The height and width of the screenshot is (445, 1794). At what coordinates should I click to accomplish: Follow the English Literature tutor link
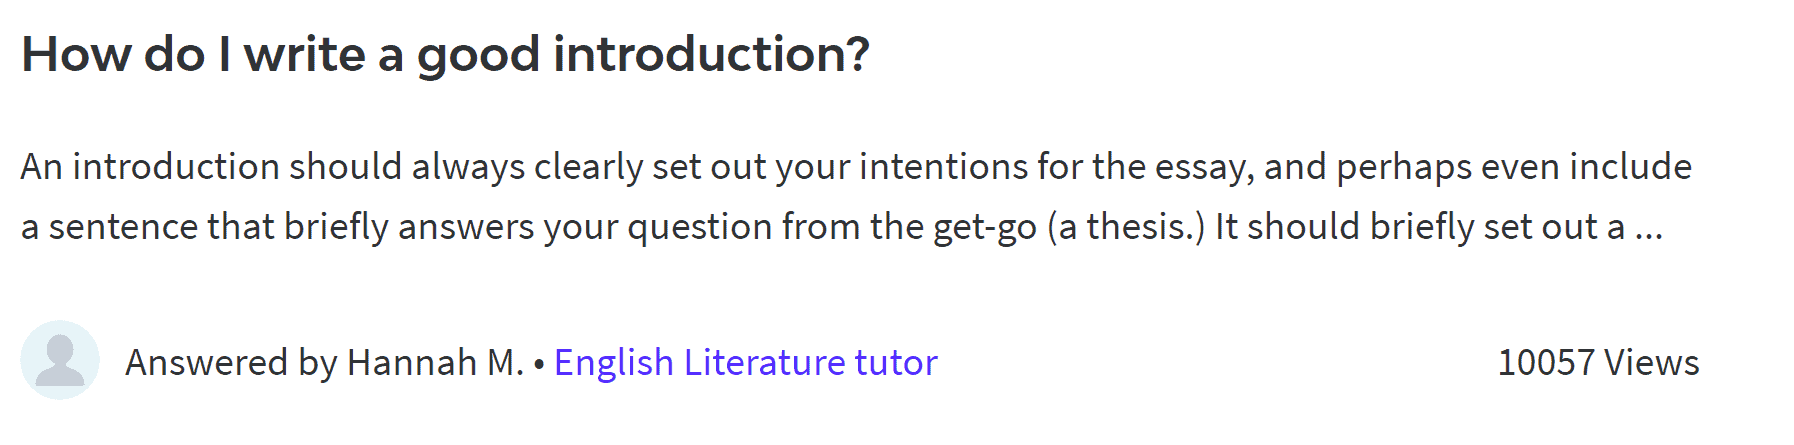click(746, 362)
